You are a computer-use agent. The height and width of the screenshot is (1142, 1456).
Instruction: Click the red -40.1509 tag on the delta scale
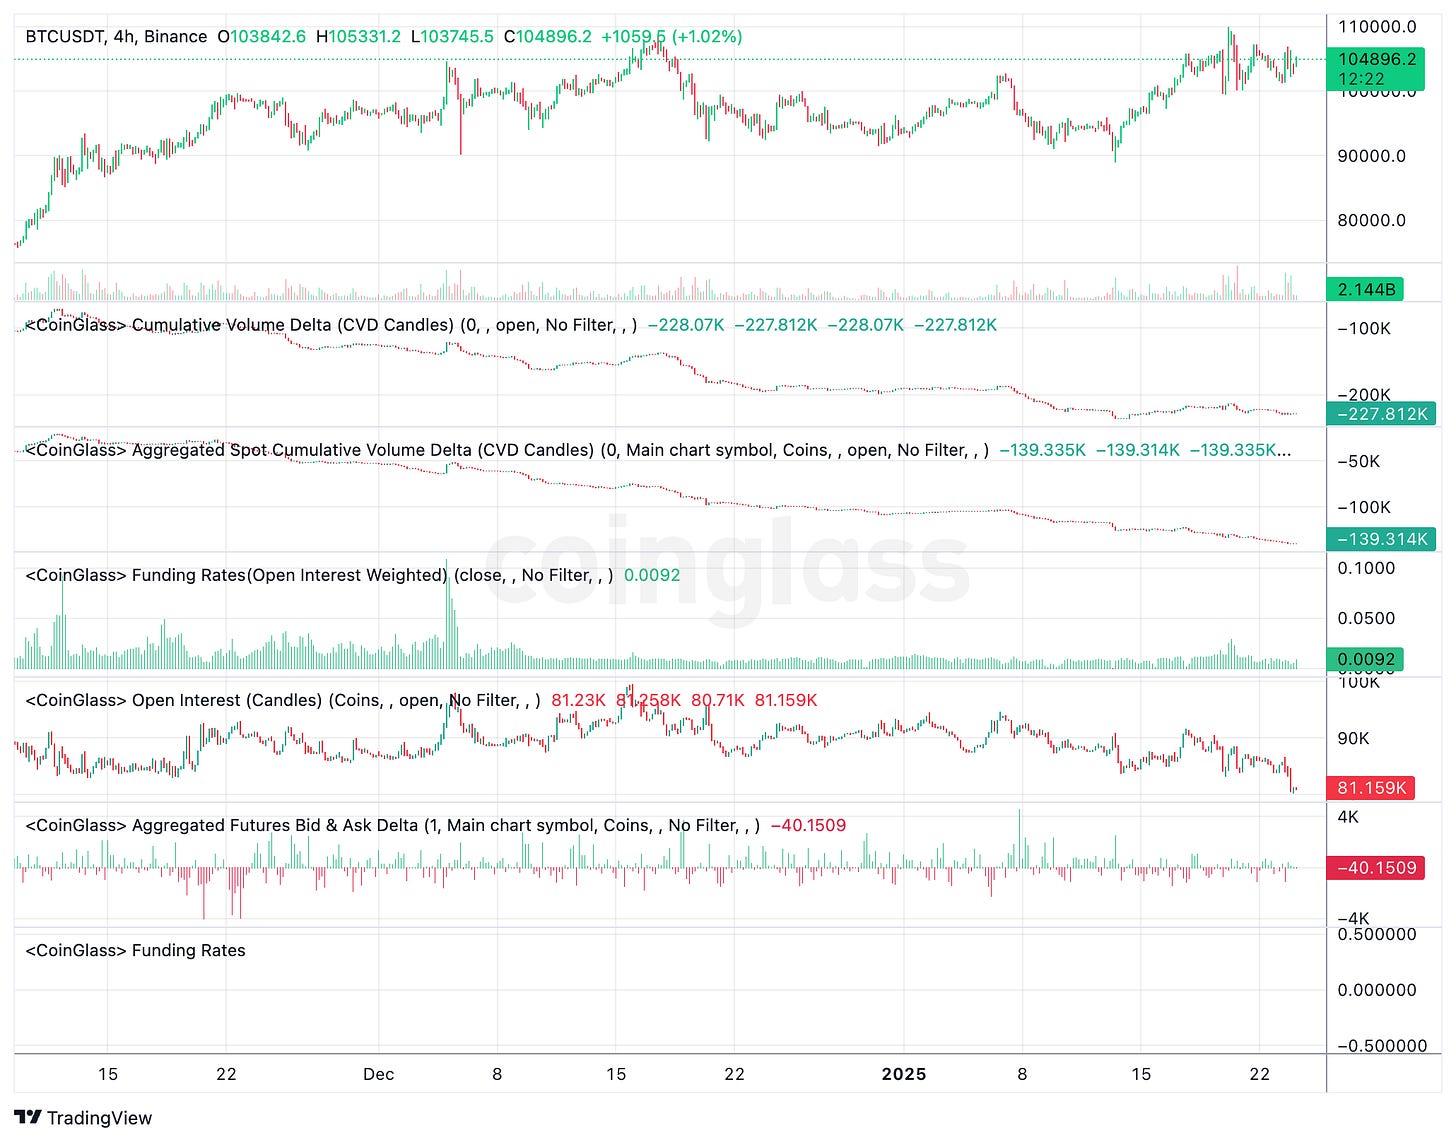tap(1376, 867)
